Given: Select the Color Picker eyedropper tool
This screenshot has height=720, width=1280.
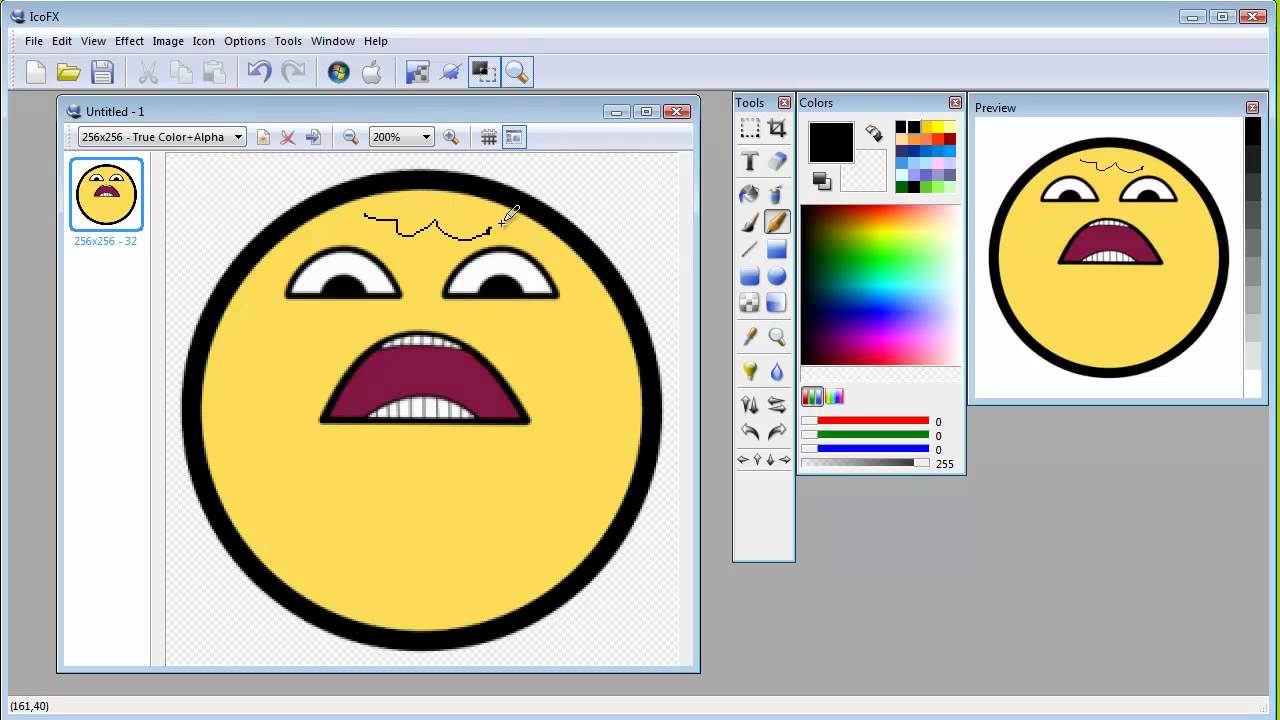Looking at the screenshot, I should click(x=749, y=337).
